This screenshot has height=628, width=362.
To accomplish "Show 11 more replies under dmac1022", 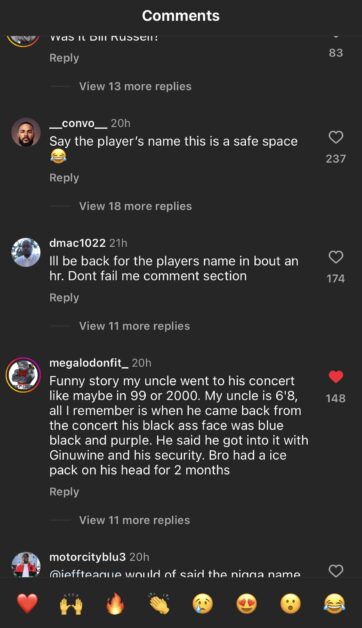I will pyautogui.click(x=134, y=326).
